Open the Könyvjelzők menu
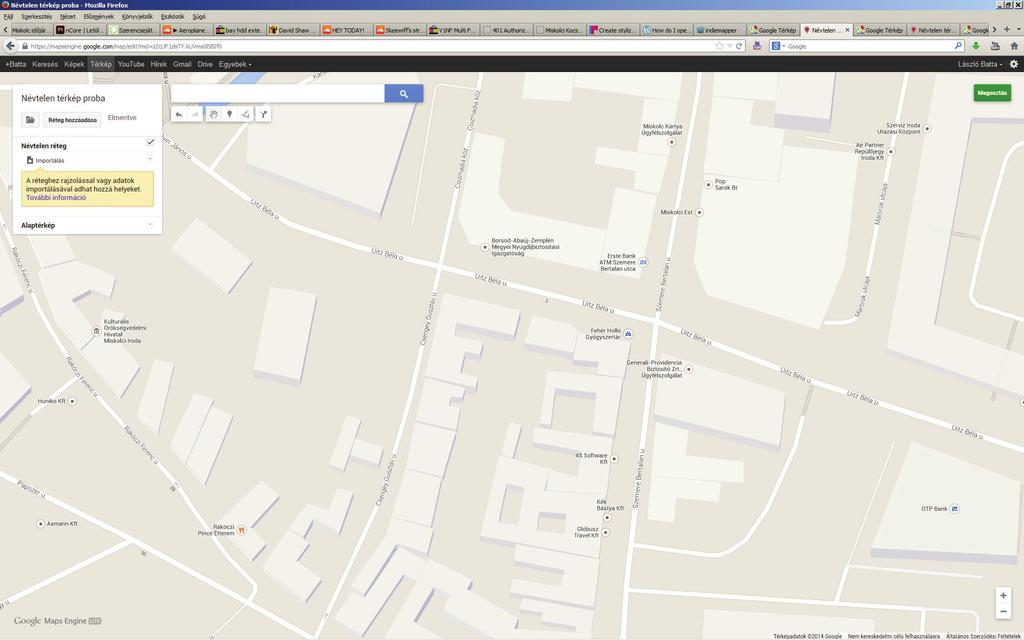 click(x=137, y=16)
